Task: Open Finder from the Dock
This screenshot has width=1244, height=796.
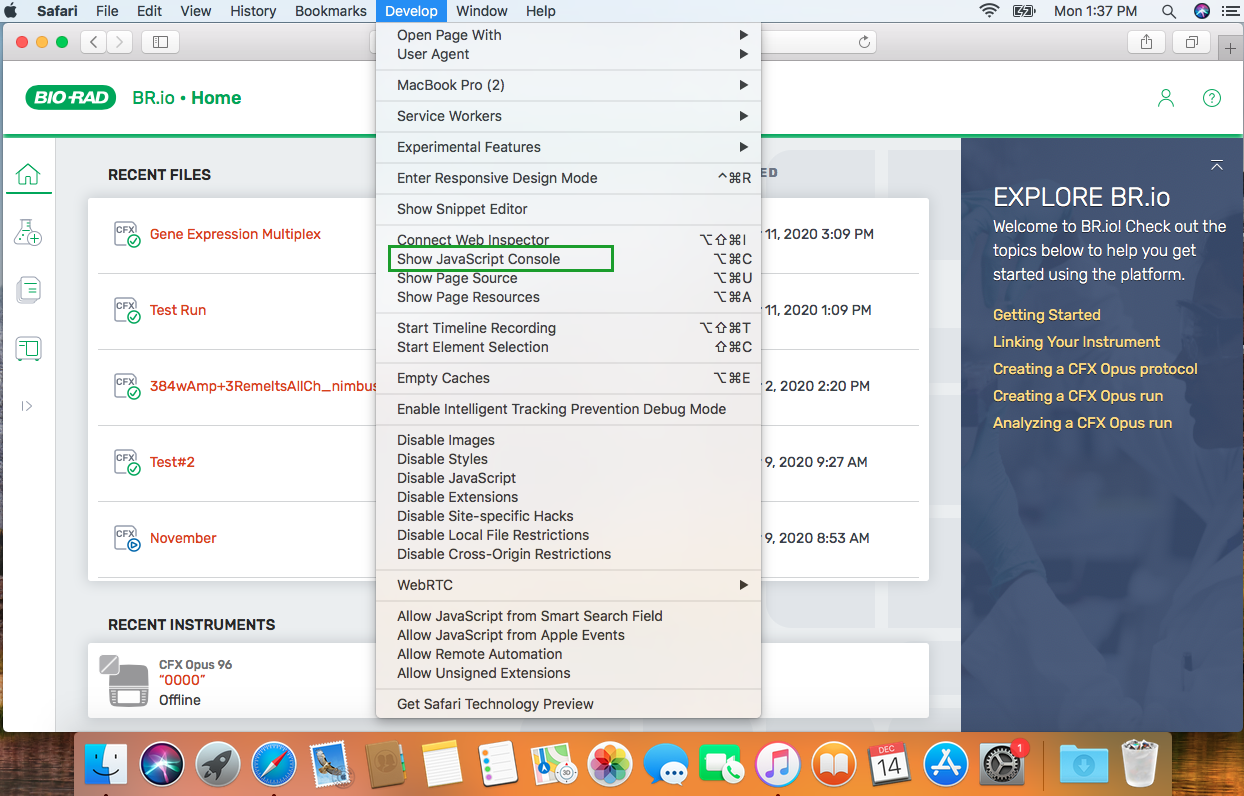Action: (107, 764)
